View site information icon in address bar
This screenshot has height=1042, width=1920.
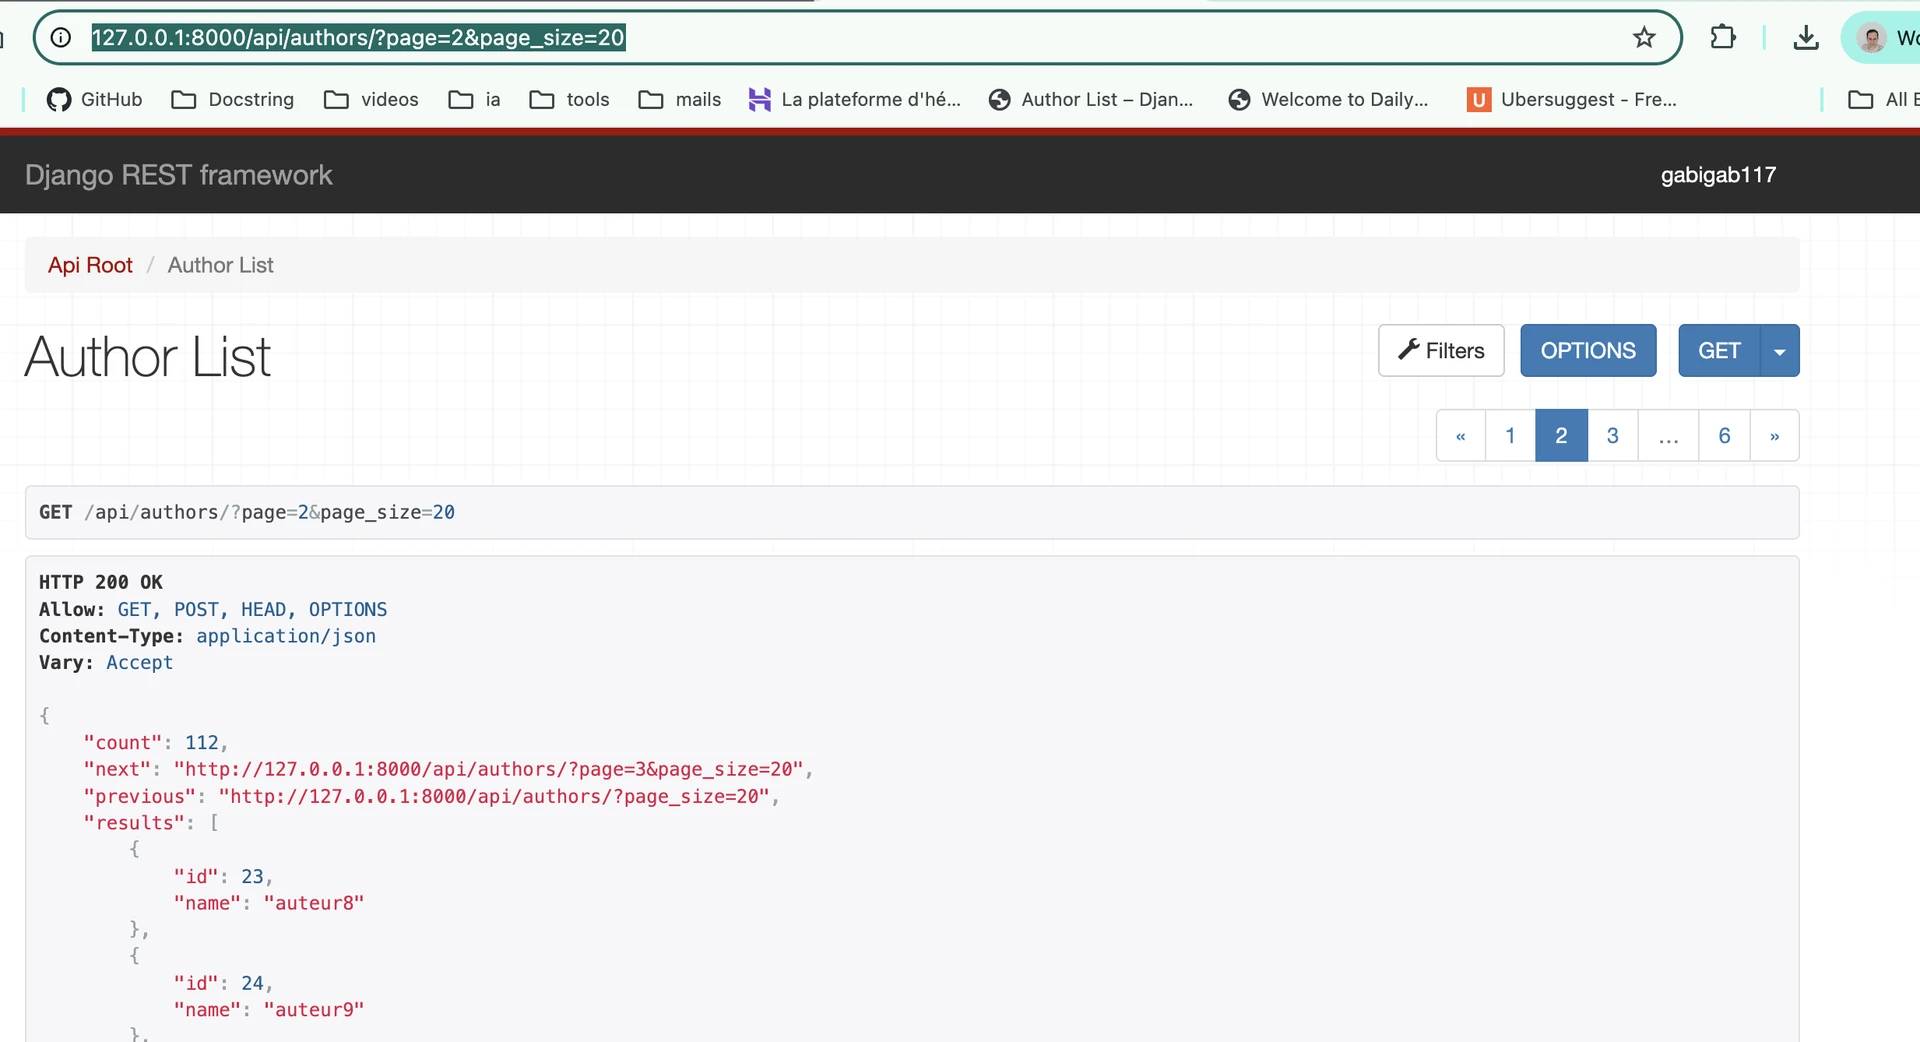click(61, 38)
